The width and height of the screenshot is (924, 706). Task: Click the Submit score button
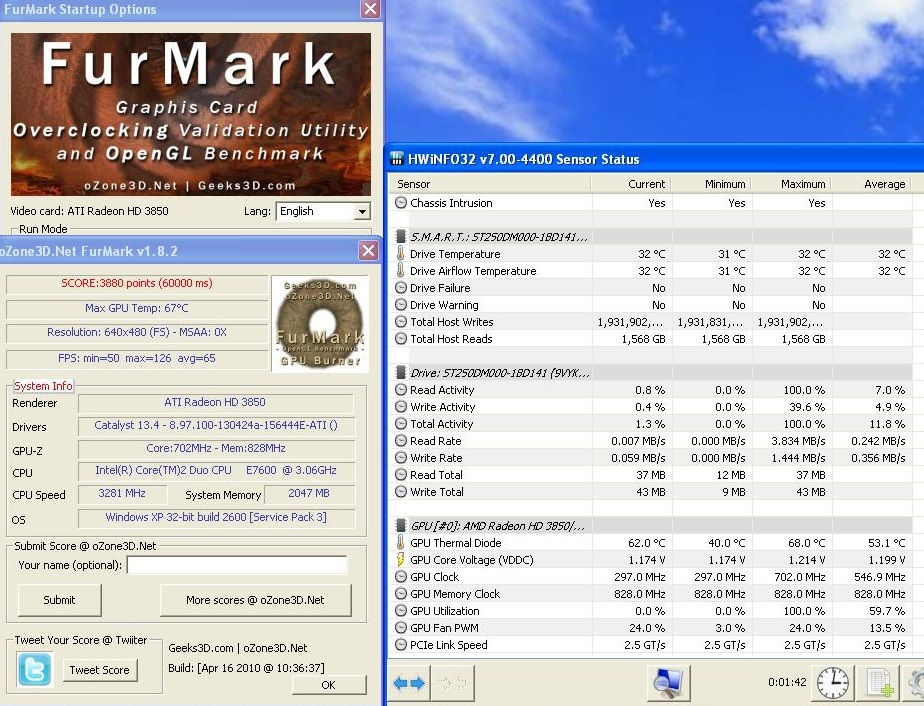(60, 600)
